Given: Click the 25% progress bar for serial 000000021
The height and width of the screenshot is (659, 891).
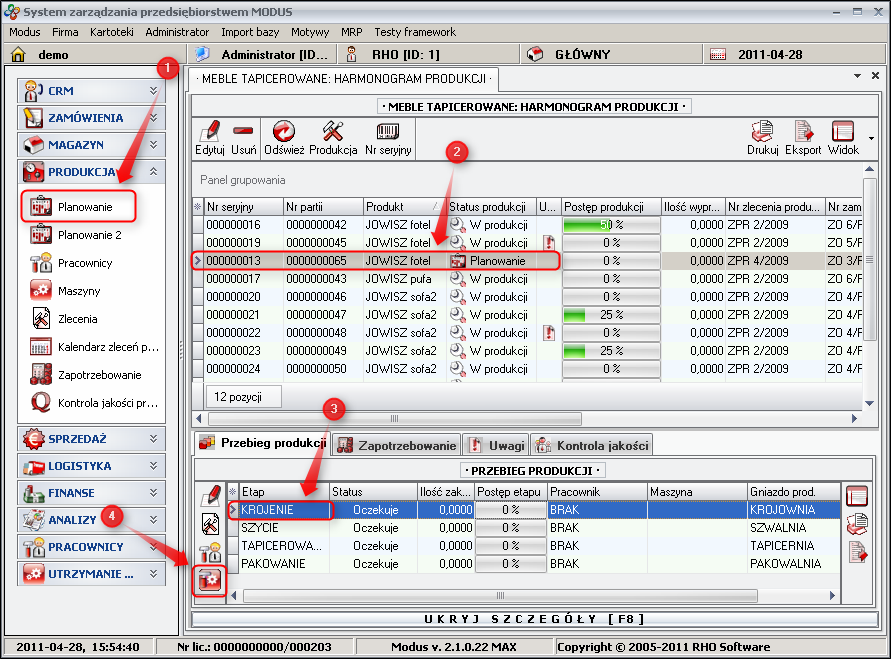Looking at the screenshot, I should pos(610,315).
